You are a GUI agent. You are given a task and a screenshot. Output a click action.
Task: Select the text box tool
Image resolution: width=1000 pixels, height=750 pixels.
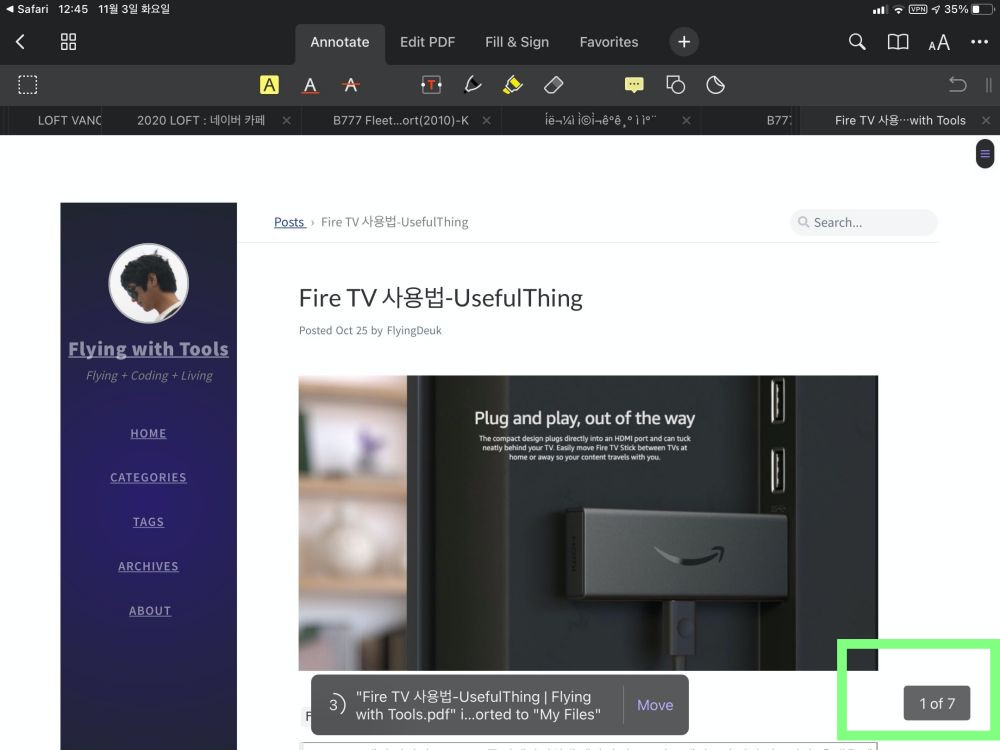point(431,85)
